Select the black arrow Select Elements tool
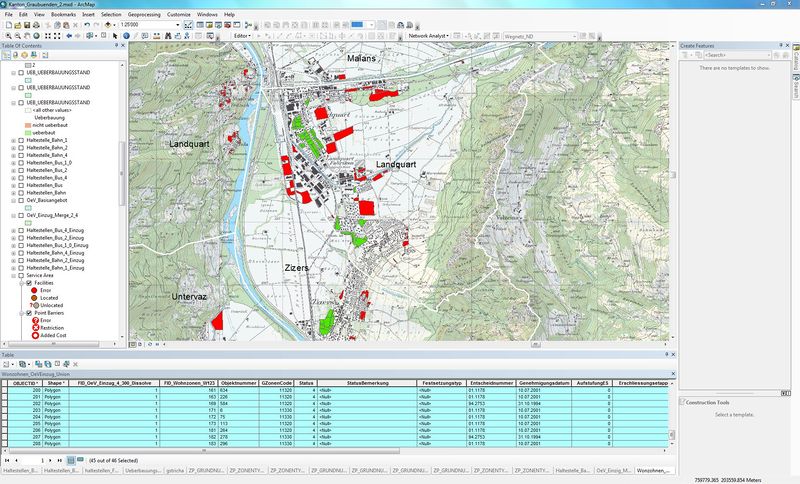The height and width of the screenshot is (484, 800). click(x=115, y=35)
